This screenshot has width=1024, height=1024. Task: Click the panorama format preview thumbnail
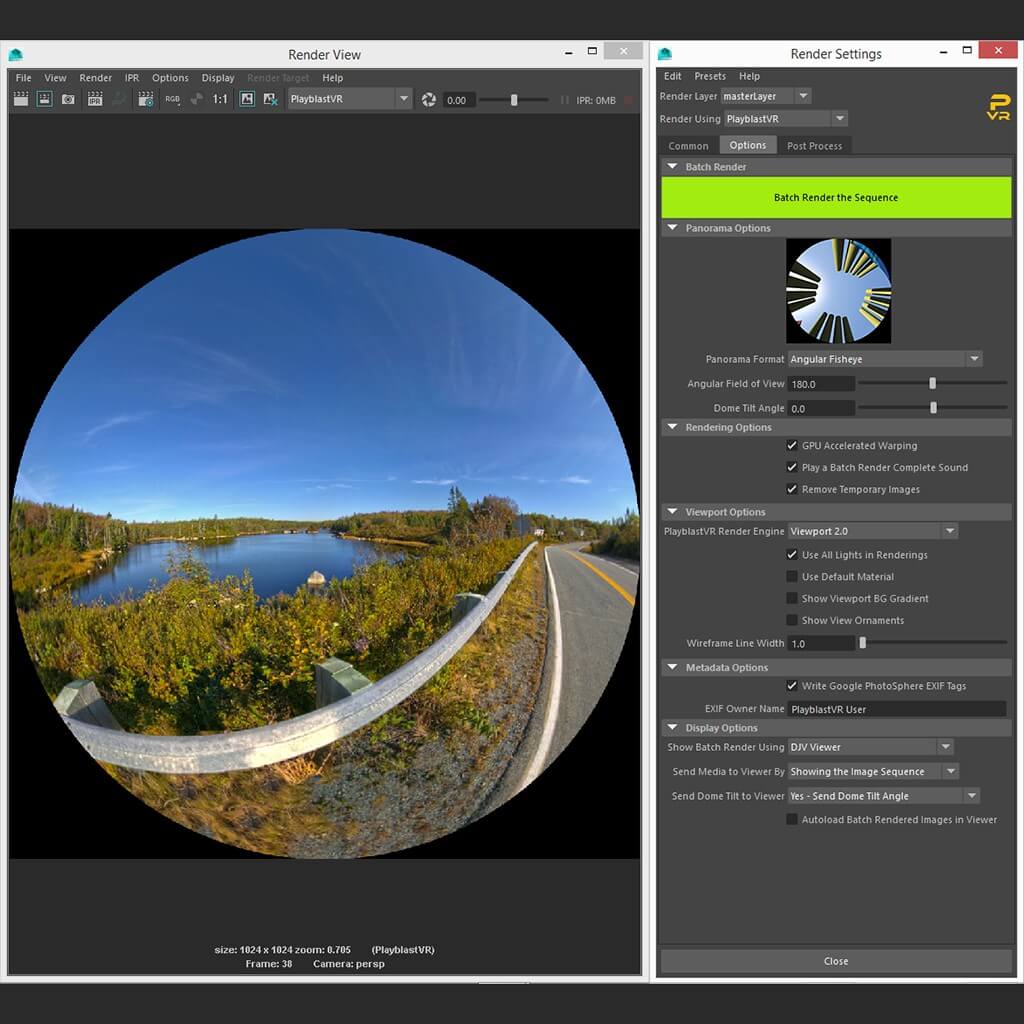(839, 291)
